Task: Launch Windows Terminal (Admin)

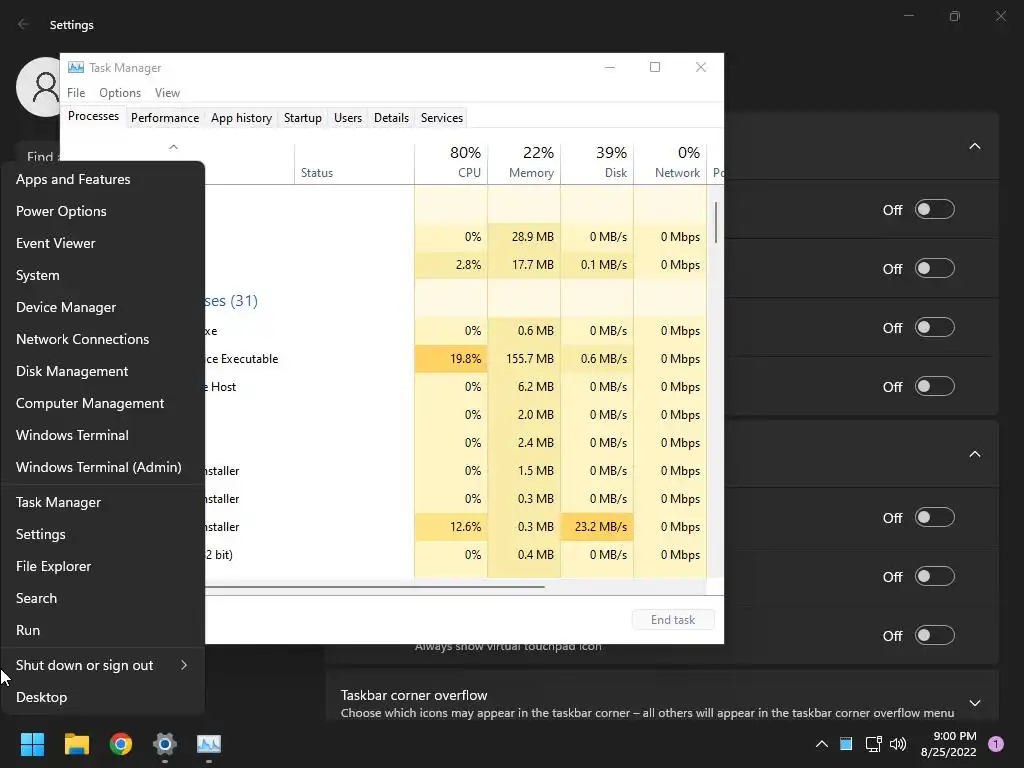Action: (103, 467)
